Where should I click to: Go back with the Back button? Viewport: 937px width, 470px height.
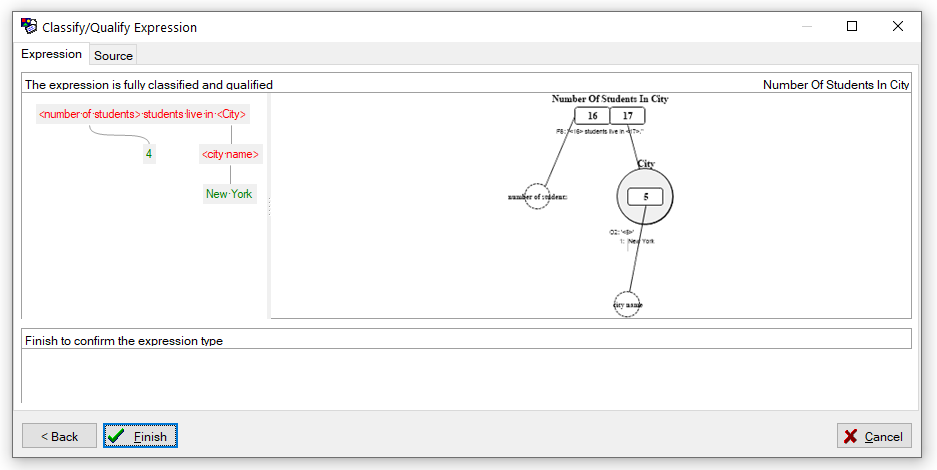click(x=59, y=436)
